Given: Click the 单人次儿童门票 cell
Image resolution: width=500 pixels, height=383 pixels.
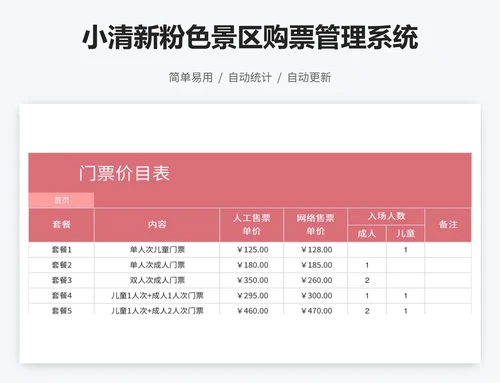Looking at the screenshot, I should coord(157,250).
